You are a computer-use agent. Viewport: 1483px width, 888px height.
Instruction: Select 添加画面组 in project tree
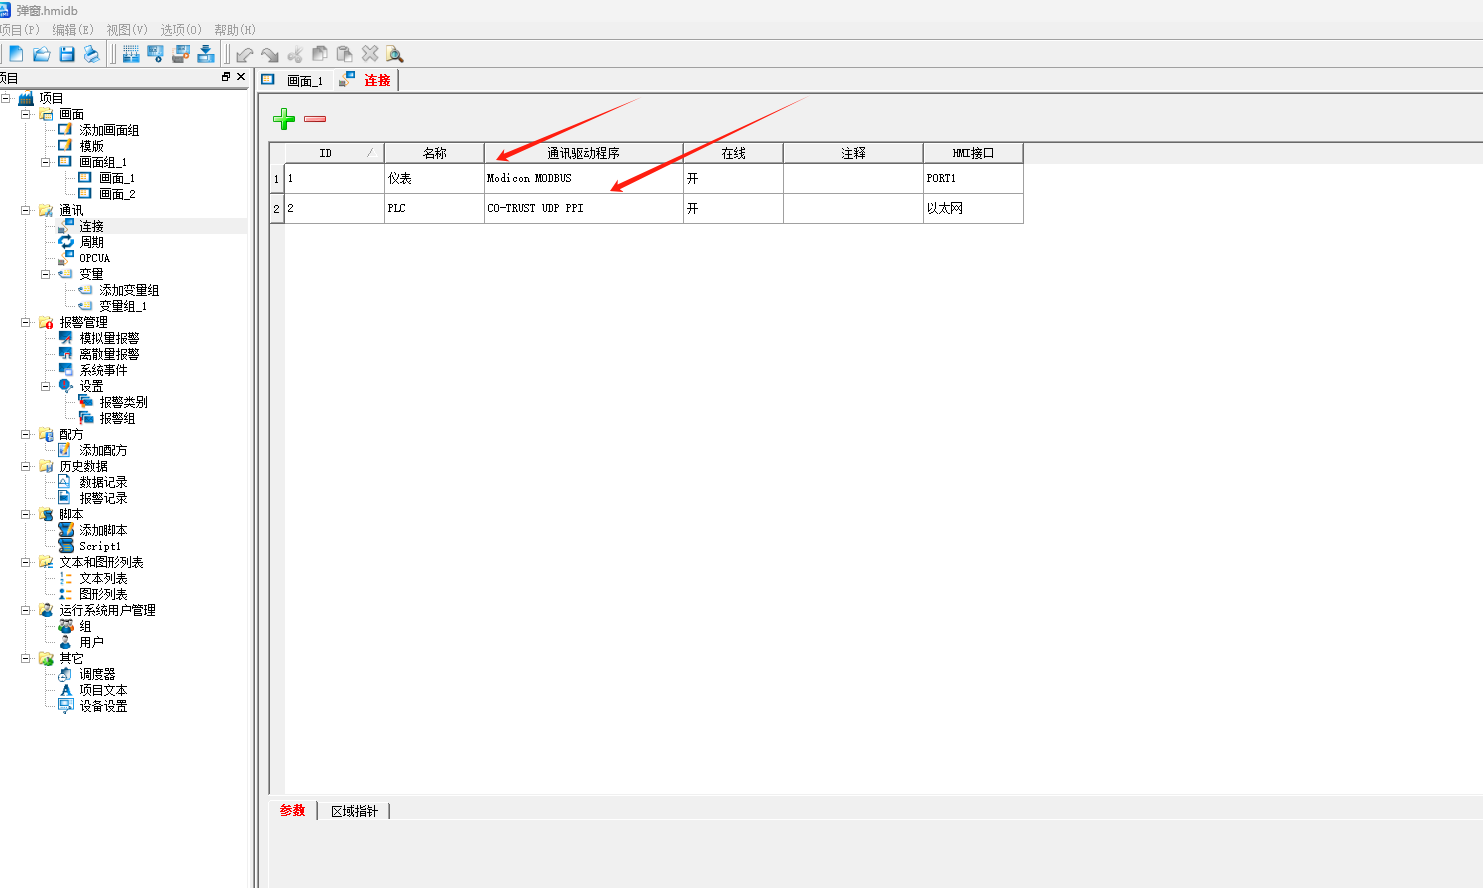[x=109, y=130]
